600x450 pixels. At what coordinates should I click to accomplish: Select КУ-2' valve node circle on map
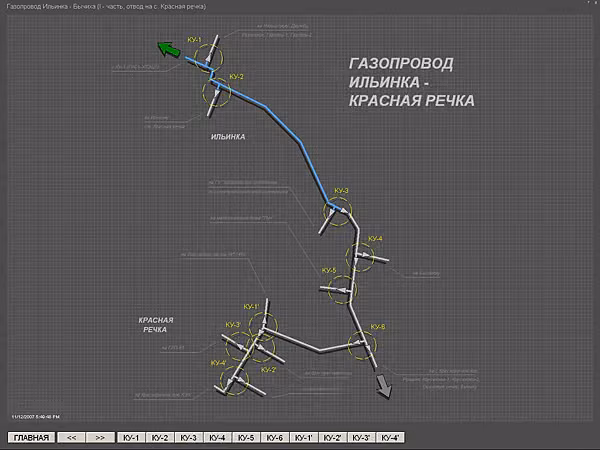(x=261, y=348)
